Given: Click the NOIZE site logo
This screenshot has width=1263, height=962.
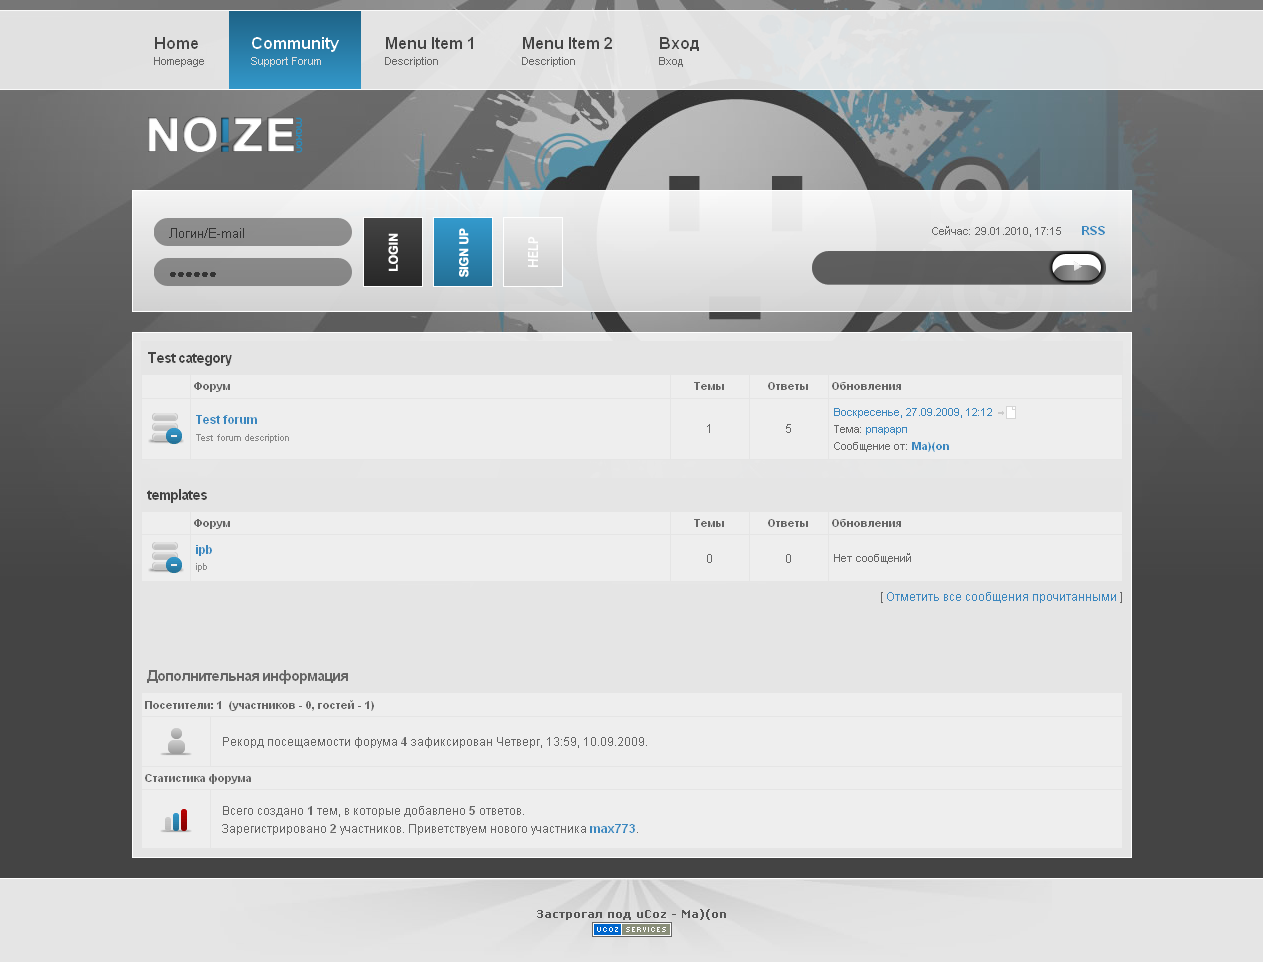Looking at the screenshot, I should point(224,135).
